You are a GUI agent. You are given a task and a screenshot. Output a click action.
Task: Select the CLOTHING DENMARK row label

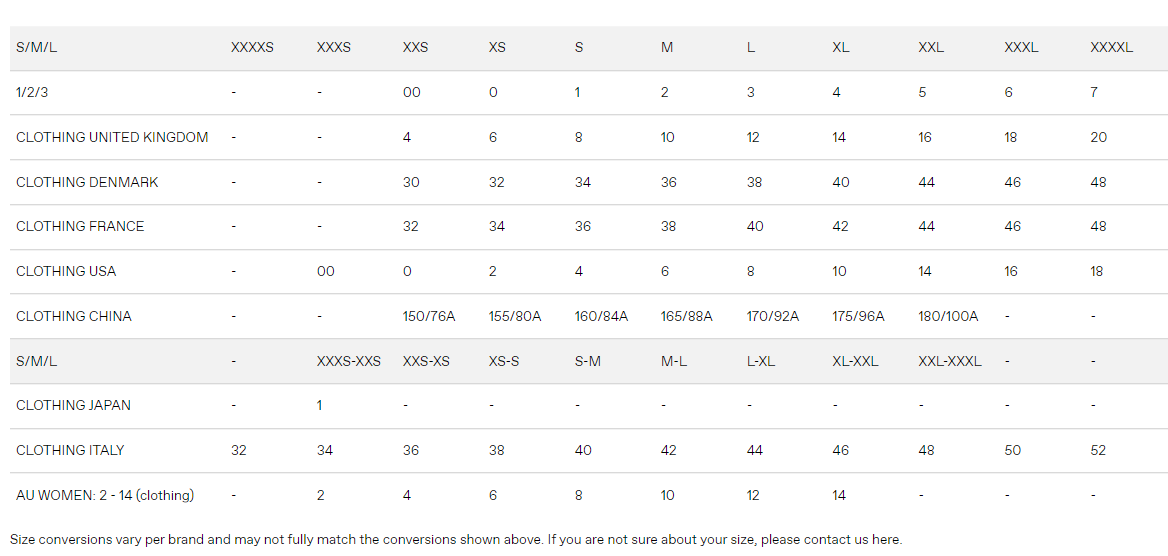click(87, 183)
